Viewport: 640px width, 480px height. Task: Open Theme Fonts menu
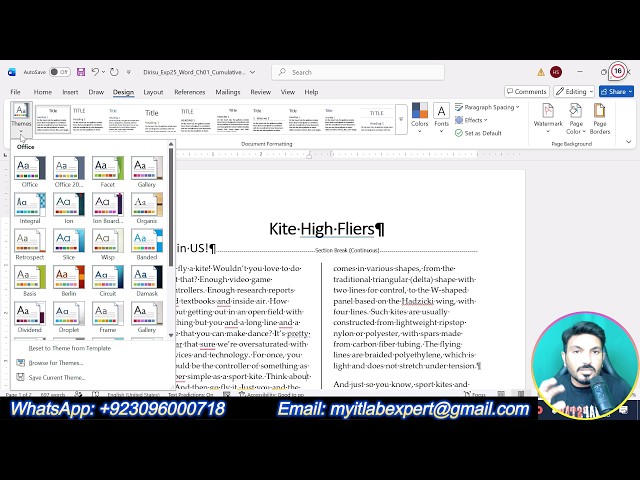[x=441, y=118]
